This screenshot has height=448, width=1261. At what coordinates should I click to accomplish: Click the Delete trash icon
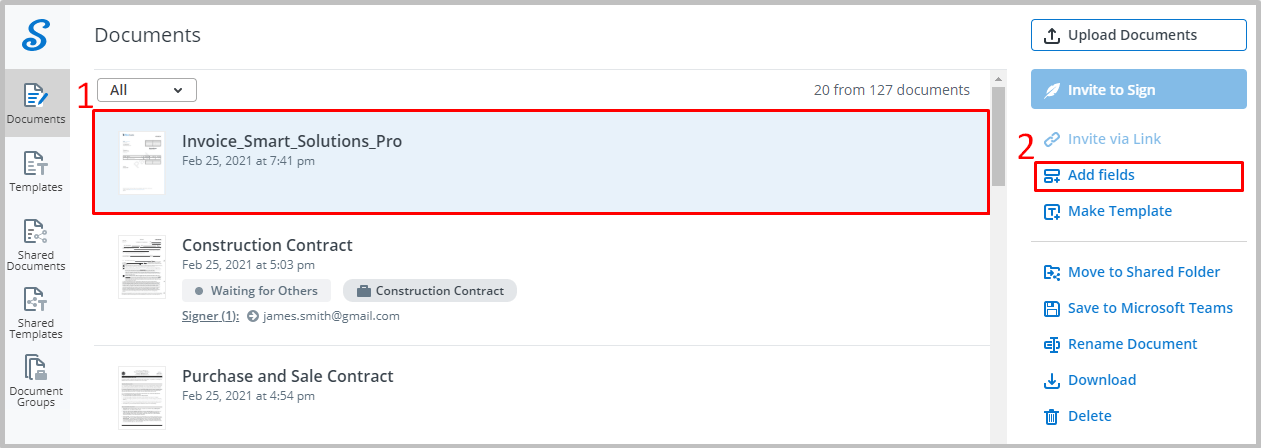[1051, 416]
